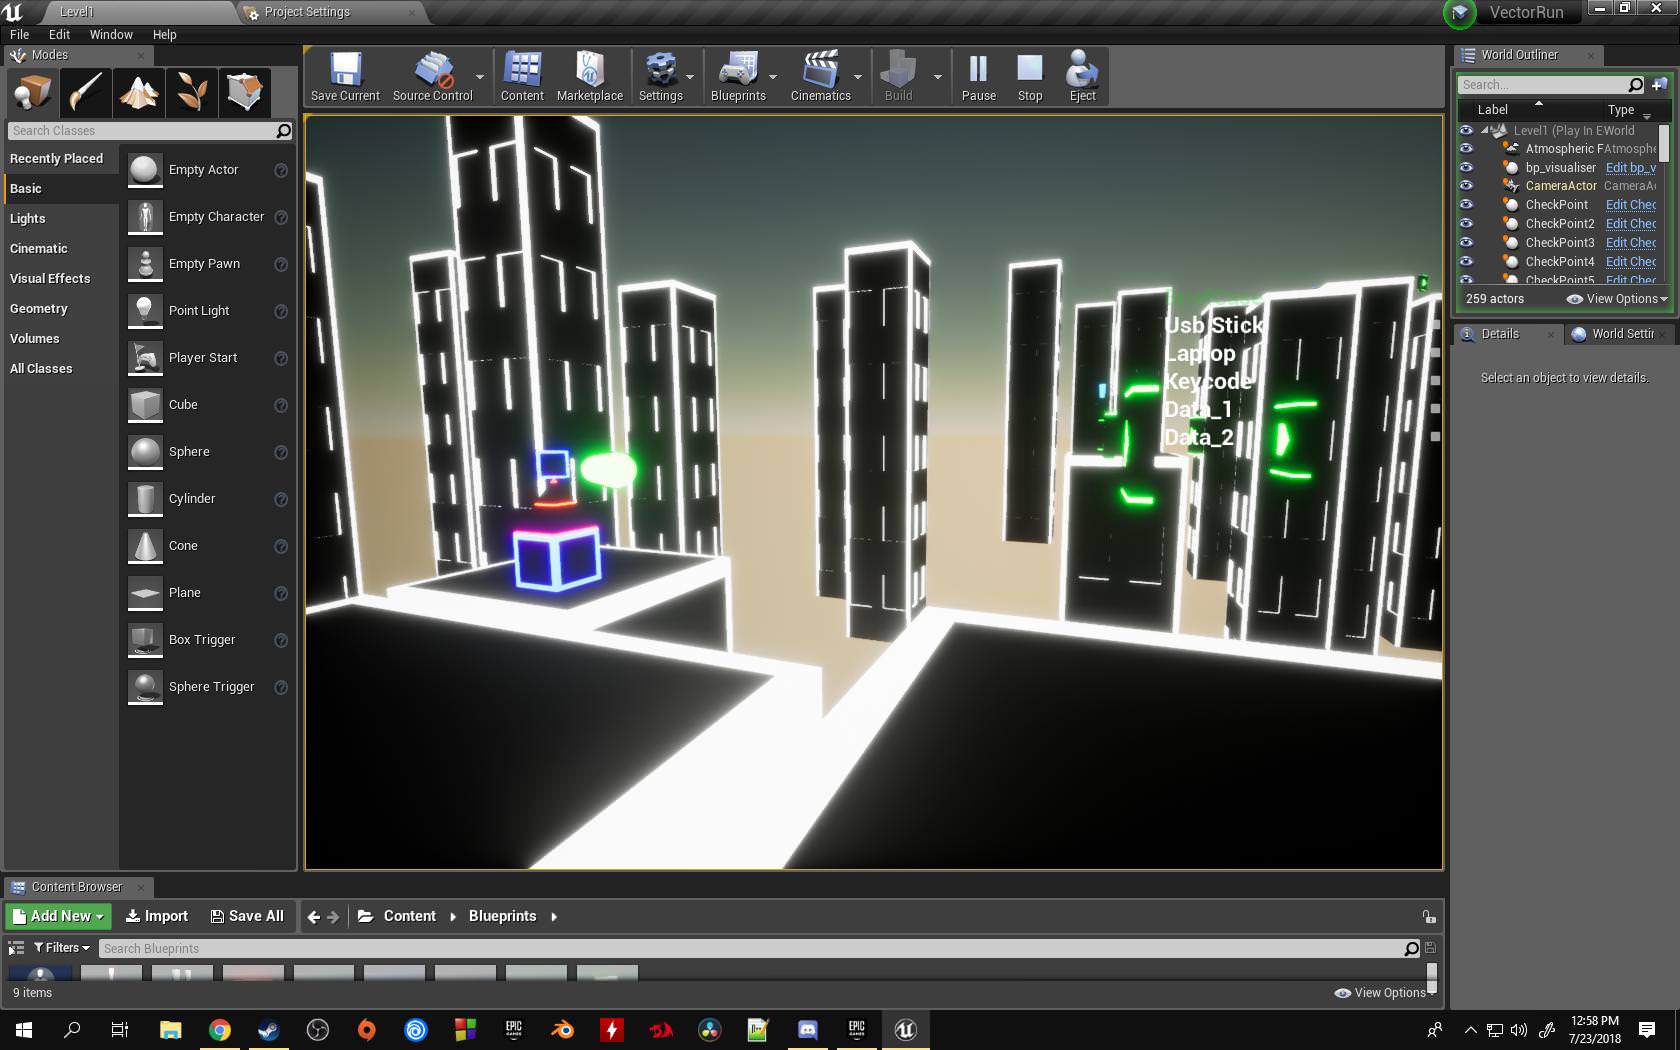Toggle the Content Browser lock icon

[x=1429, y=916]
